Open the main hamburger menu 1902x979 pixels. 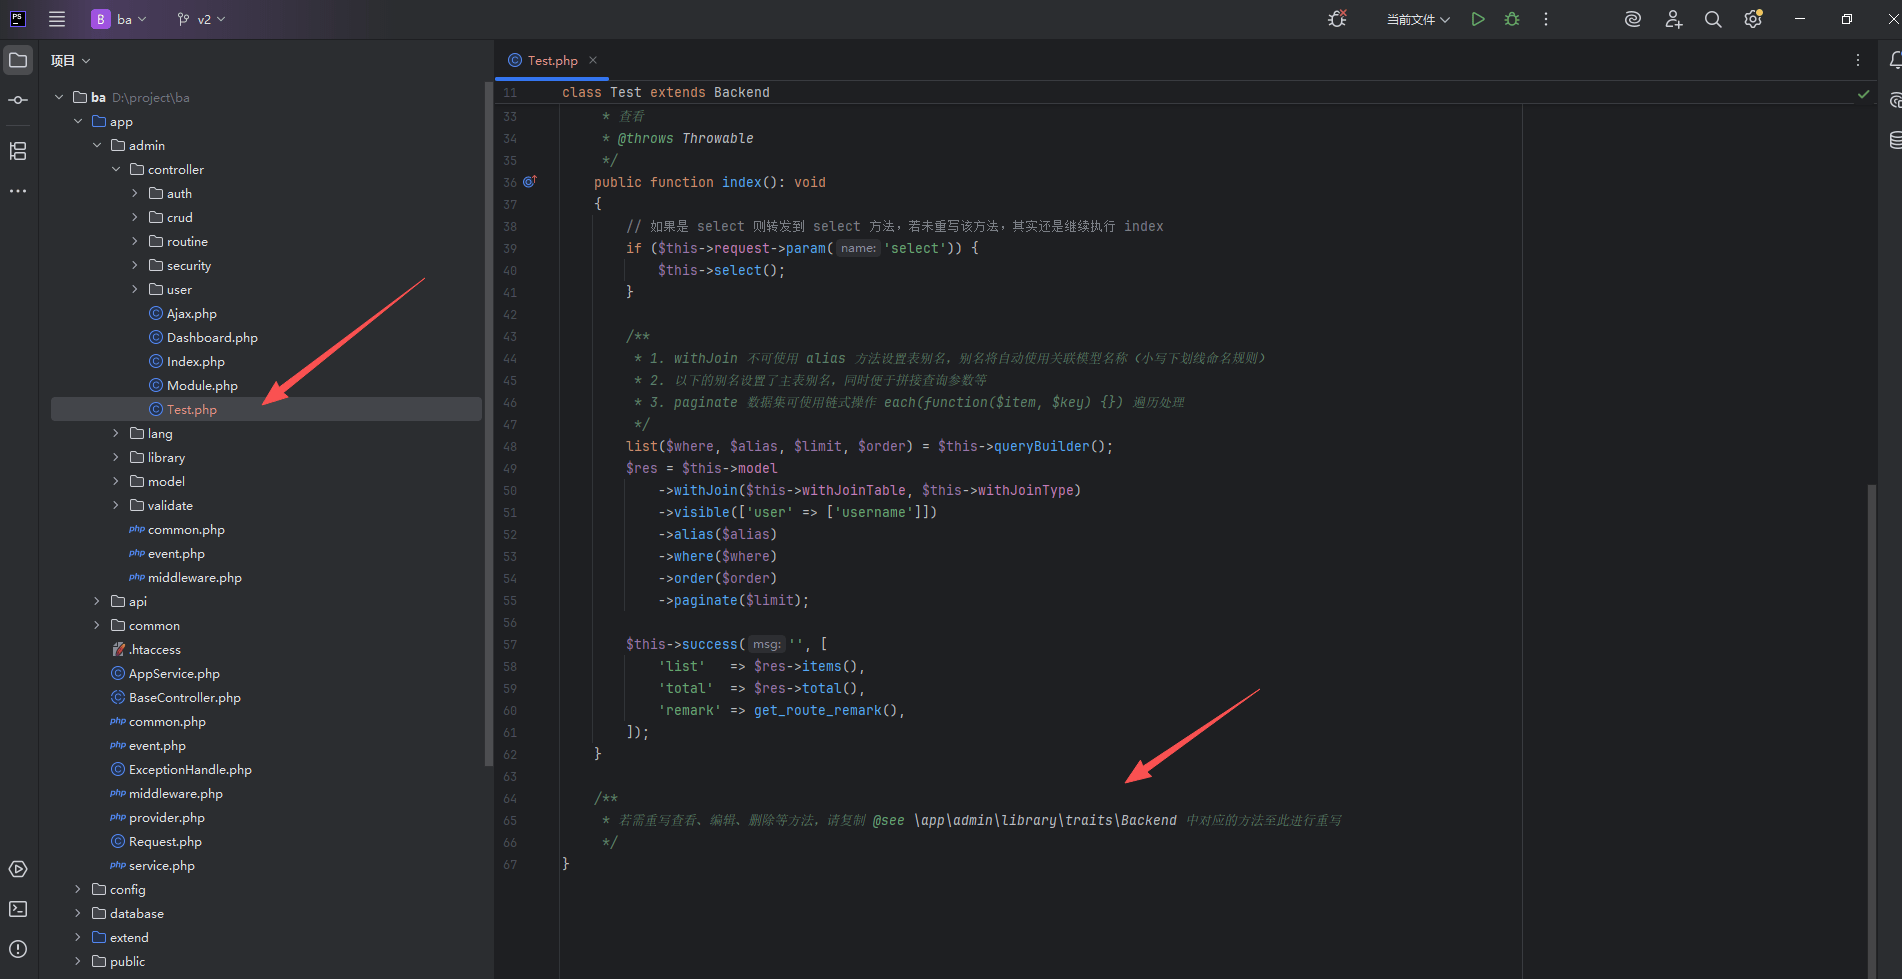click(x=57, y=18)
